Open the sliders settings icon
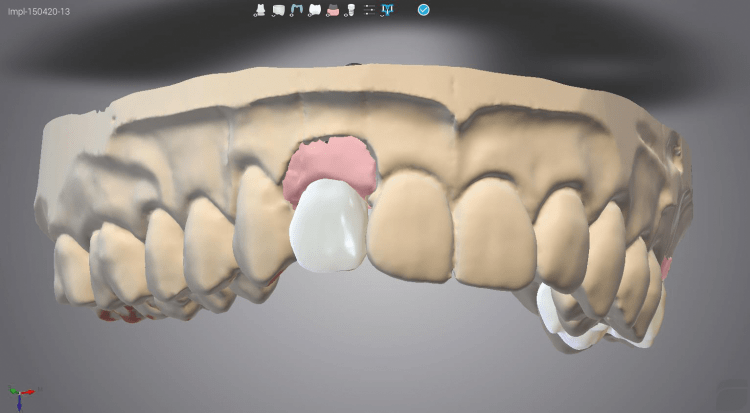 (x=369, y=10)
